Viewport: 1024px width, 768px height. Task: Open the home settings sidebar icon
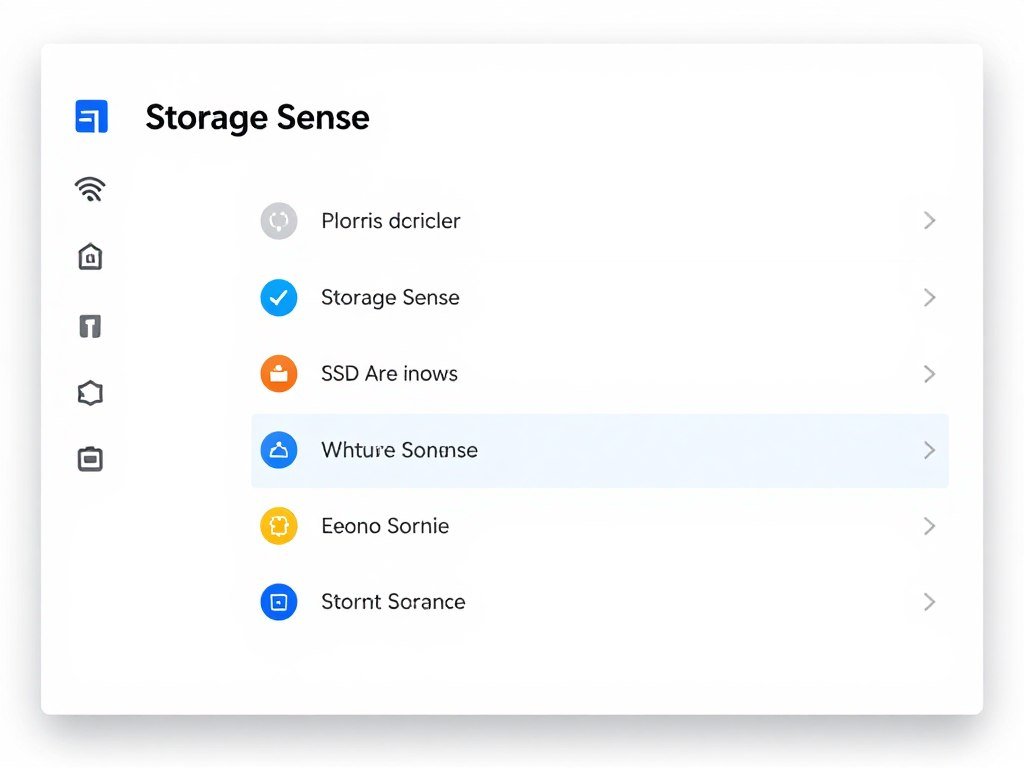(90, 257)
